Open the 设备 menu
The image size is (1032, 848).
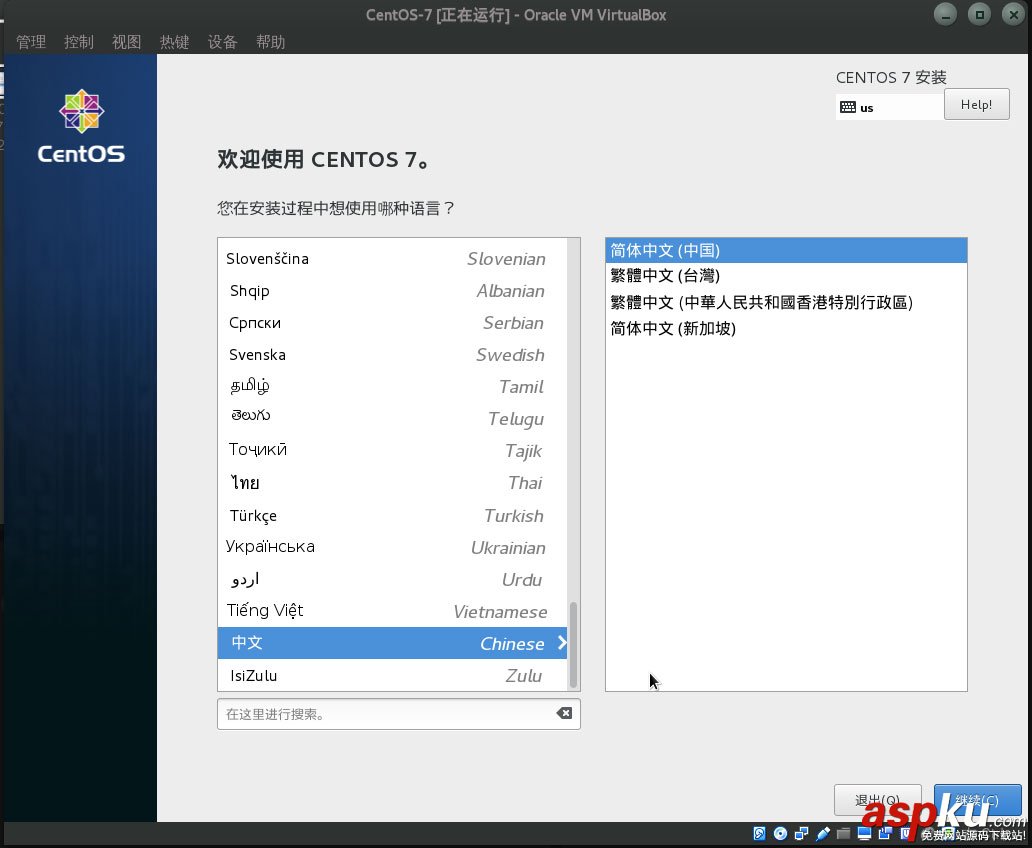tap(222, 42)
